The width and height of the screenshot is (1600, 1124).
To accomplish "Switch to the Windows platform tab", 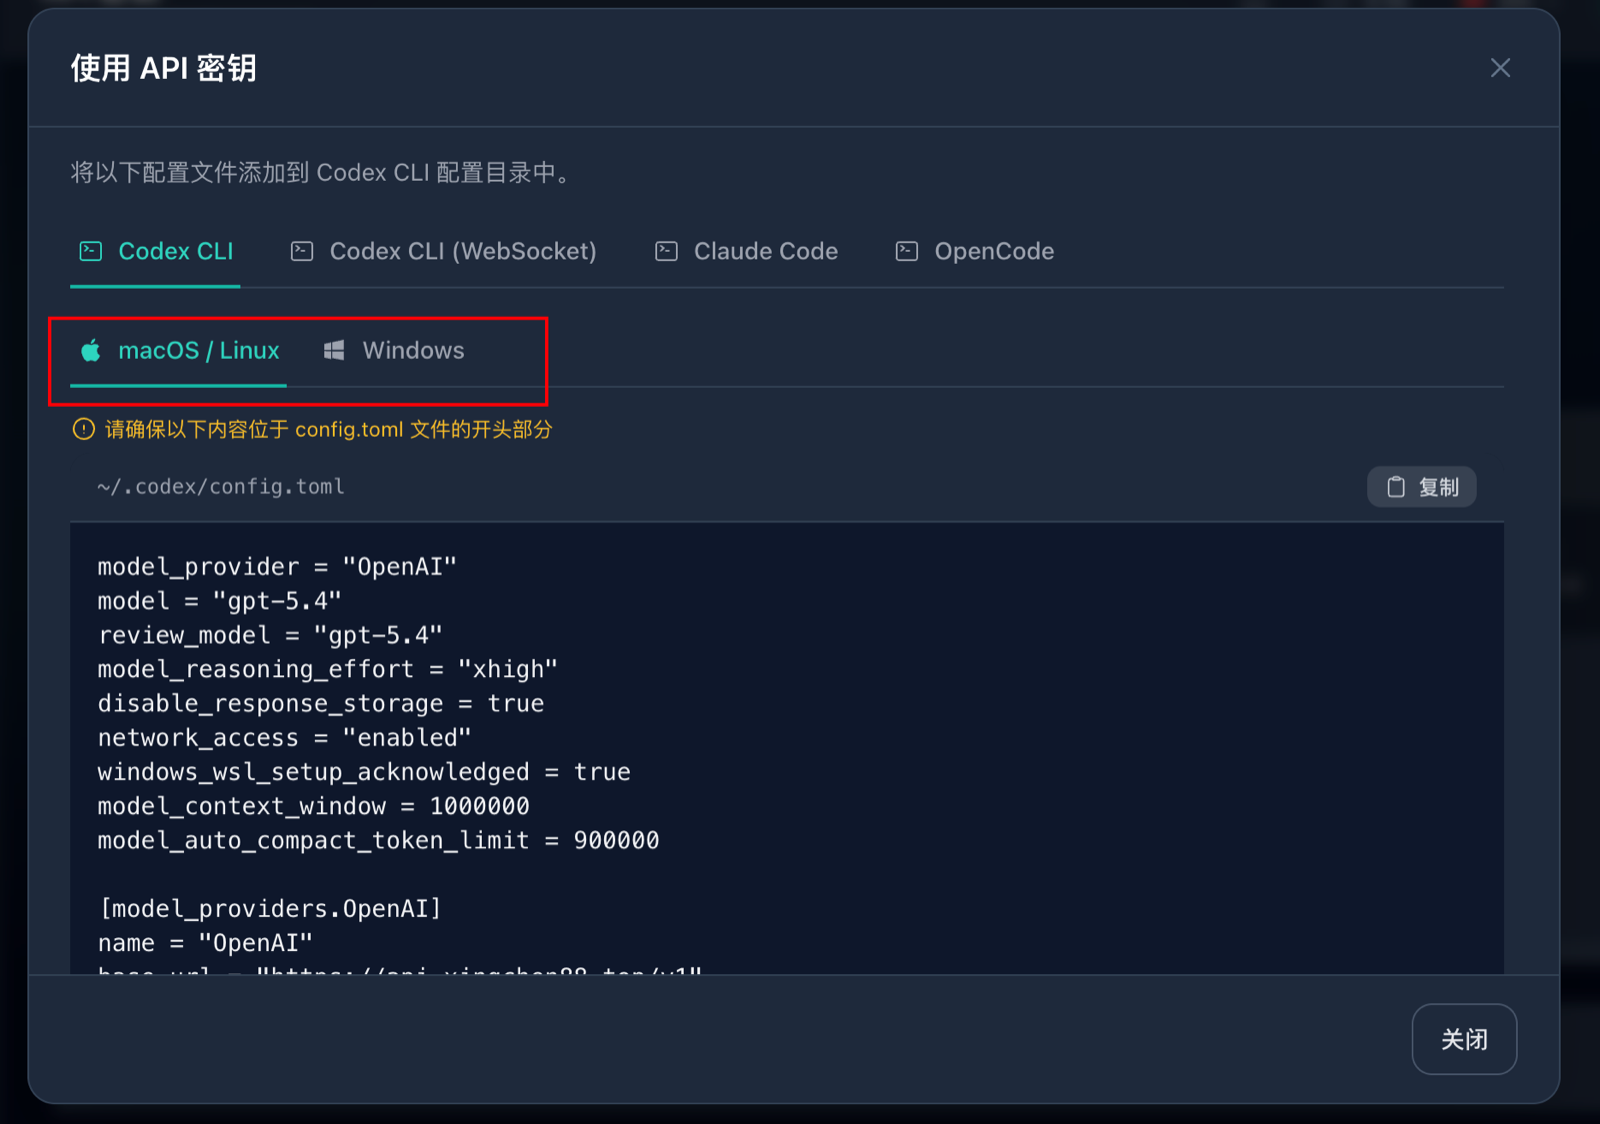I will click(x=393, y=350).
